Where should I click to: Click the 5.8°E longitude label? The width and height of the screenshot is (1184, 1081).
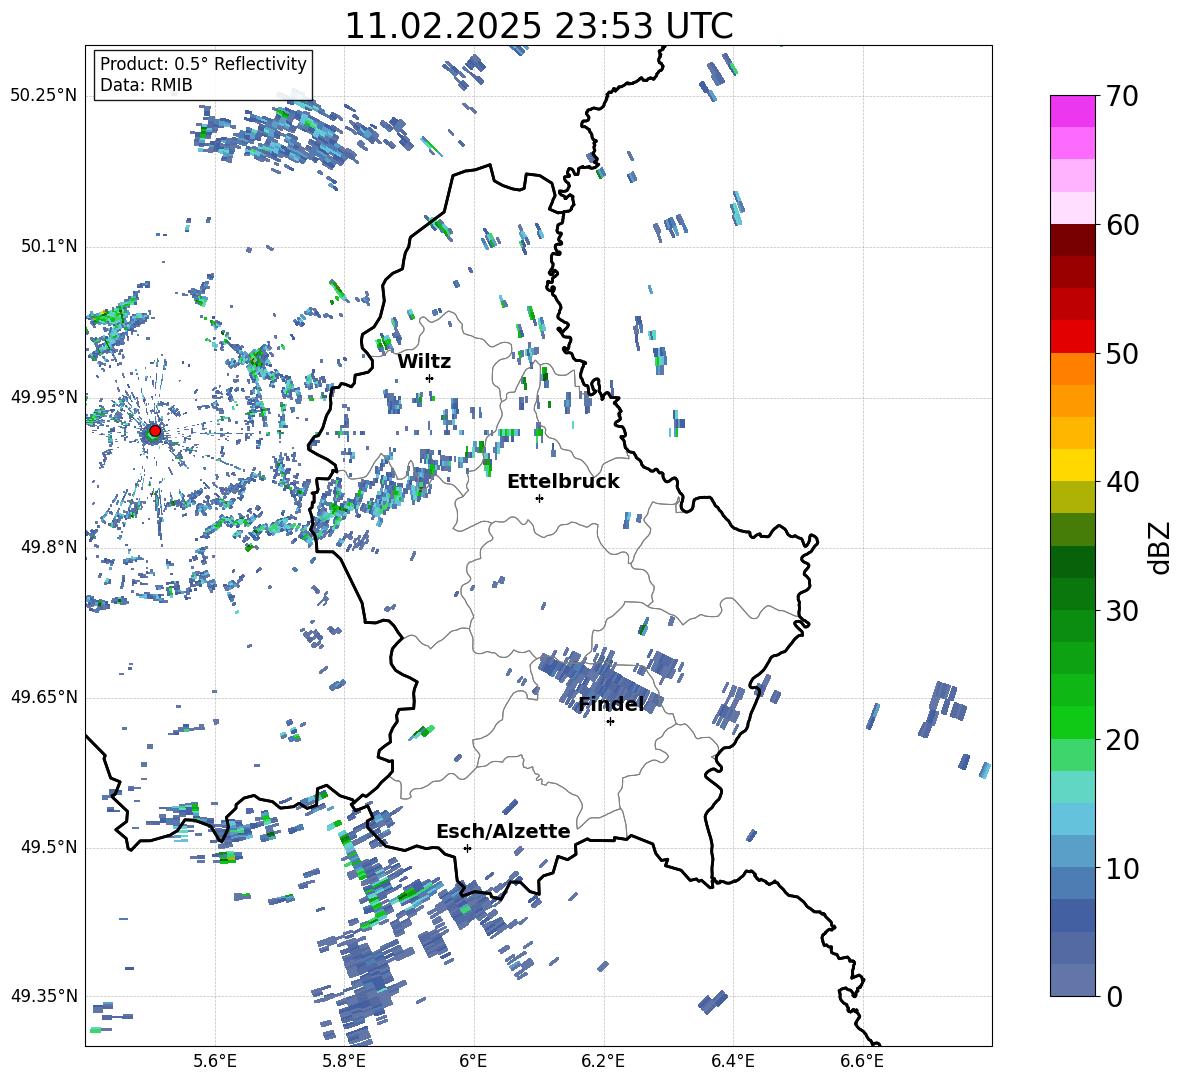coord(344,1061)
